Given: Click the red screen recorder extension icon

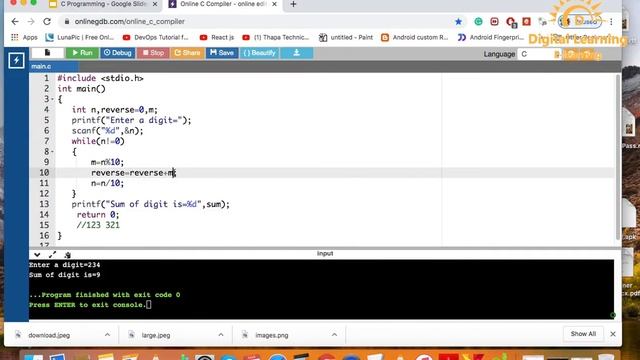Looking at the screenshot, I should click(494, 22).
